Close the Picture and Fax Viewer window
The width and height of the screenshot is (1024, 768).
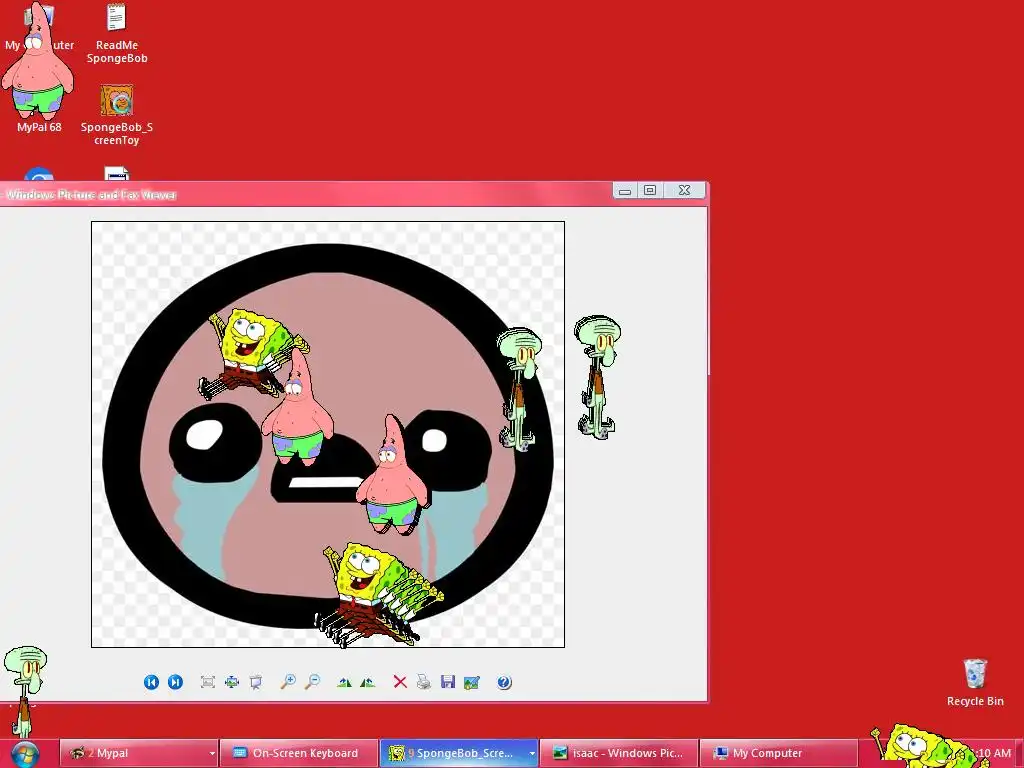click(x=684, y=191)
